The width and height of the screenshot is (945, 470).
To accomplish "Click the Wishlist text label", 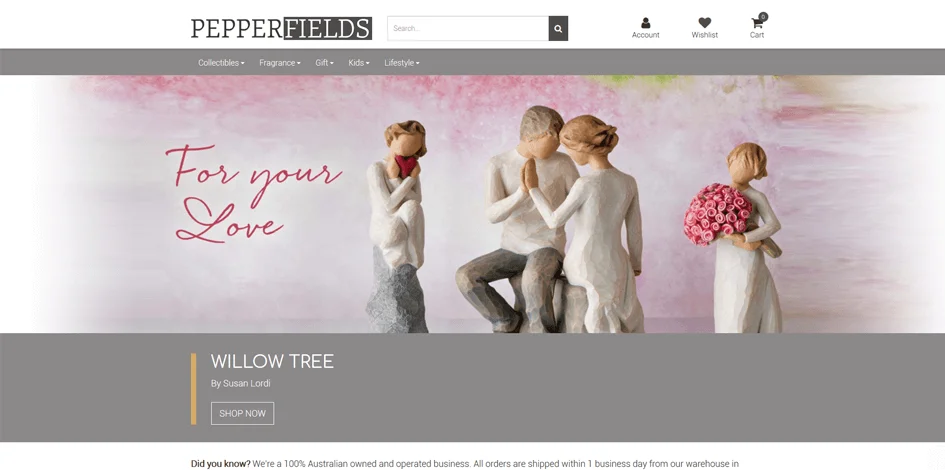I will click(705, 35).
